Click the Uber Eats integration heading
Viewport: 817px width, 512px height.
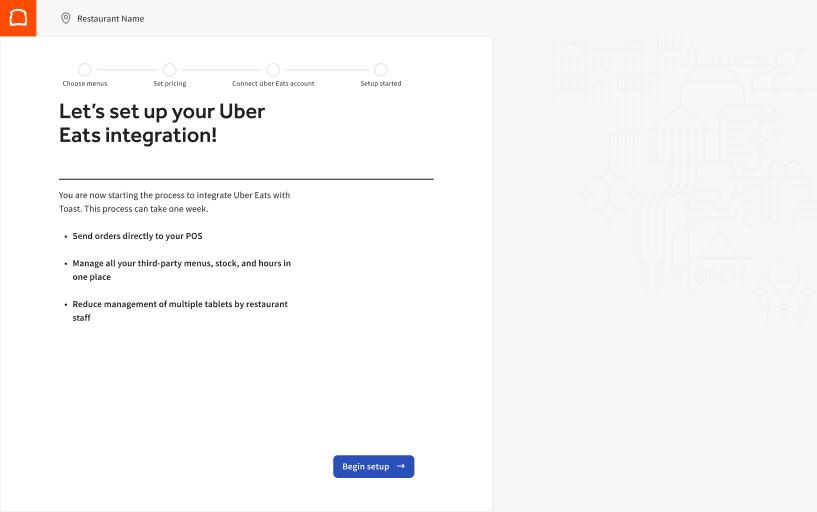tap(162, 123)
